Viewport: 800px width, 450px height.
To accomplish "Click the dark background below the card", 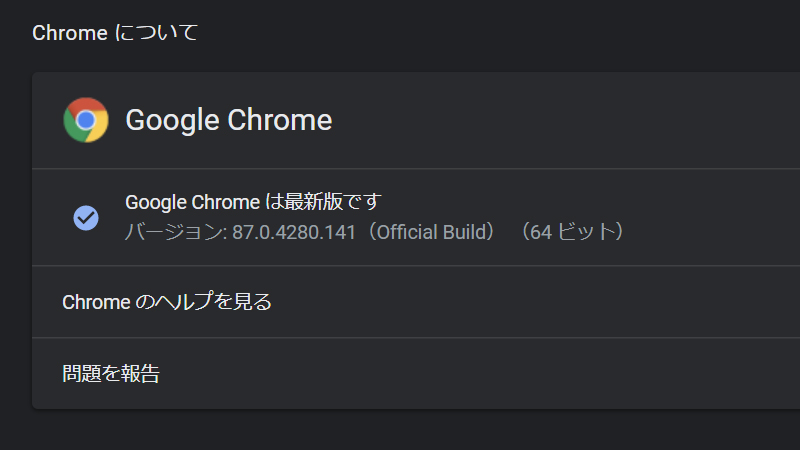I will click(x=400, y=430).
